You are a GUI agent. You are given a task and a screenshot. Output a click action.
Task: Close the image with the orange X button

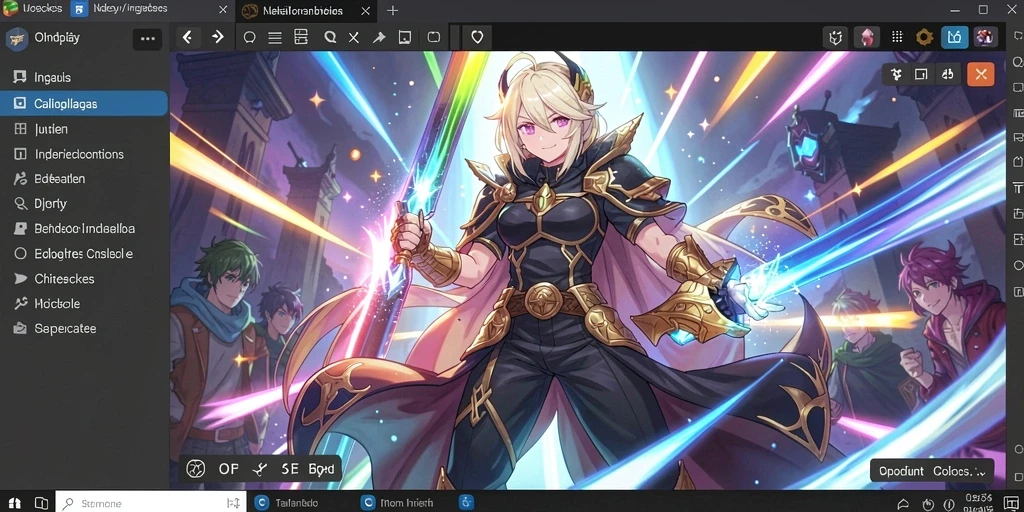(x=981, y=74)
